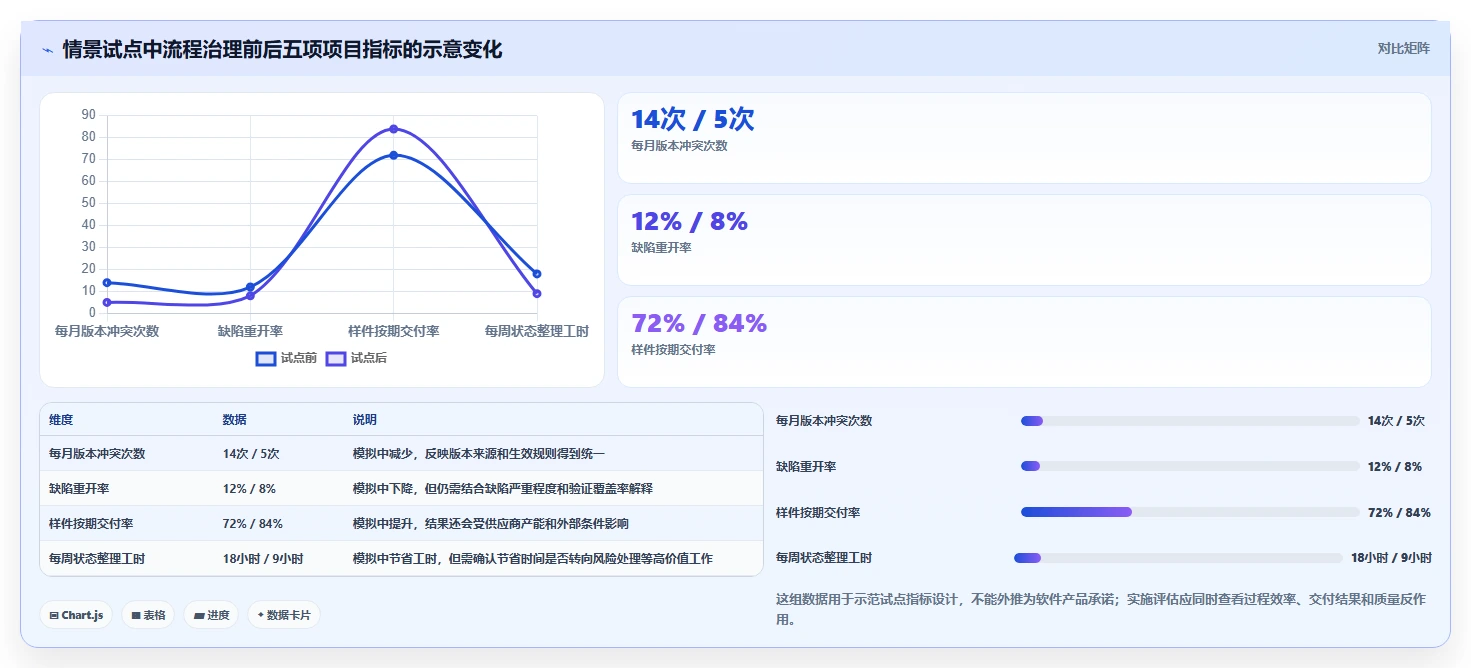This screenshot has height=668, width=1471.
Task: Click 72% / 84% beside the progress bar
Action: click(x=1399, y=513)
